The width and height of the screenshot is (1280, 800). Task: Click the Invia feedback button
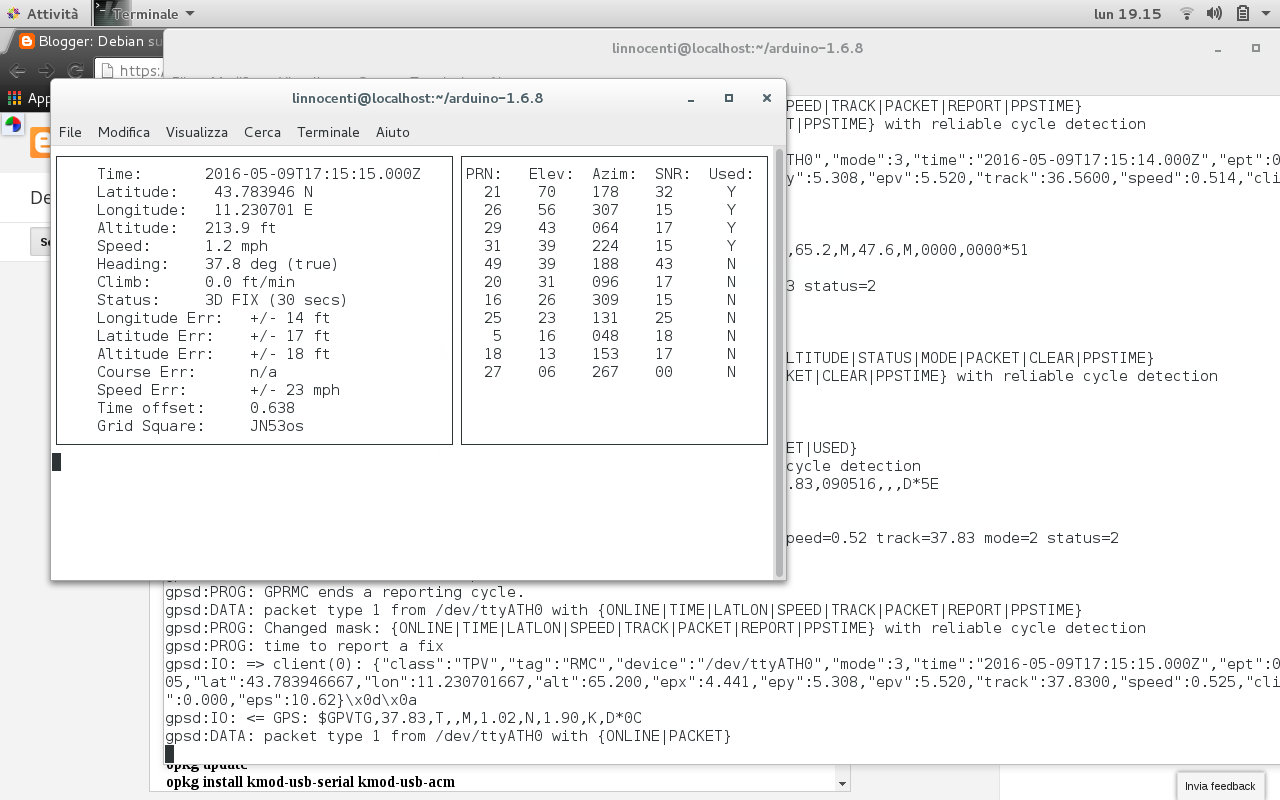(x=1220, y=787)
